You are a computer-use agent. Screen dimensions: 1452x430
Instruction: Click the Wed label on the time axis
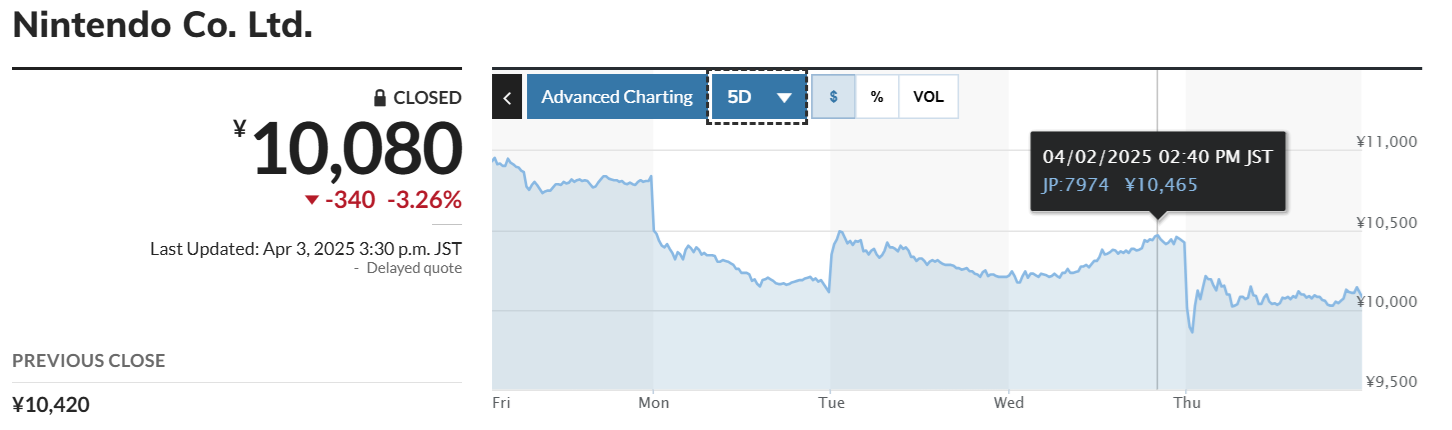click(x=1009, y=403)
